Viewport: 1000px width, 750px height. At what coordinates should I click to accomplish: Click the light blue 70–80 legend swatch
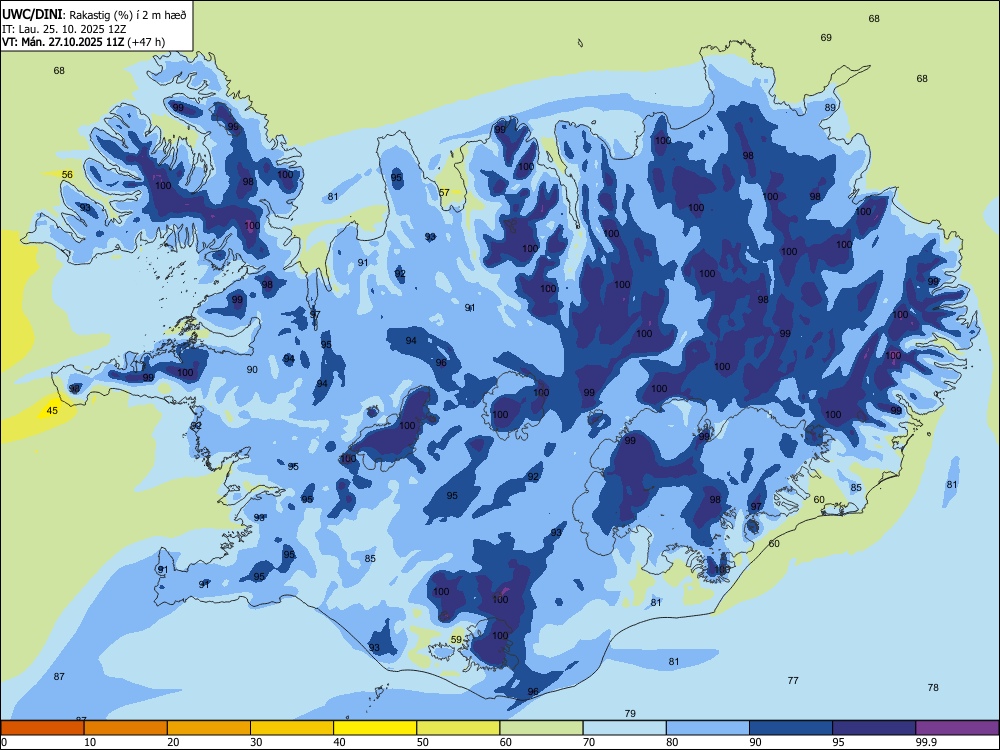click(x=624, y=728)
